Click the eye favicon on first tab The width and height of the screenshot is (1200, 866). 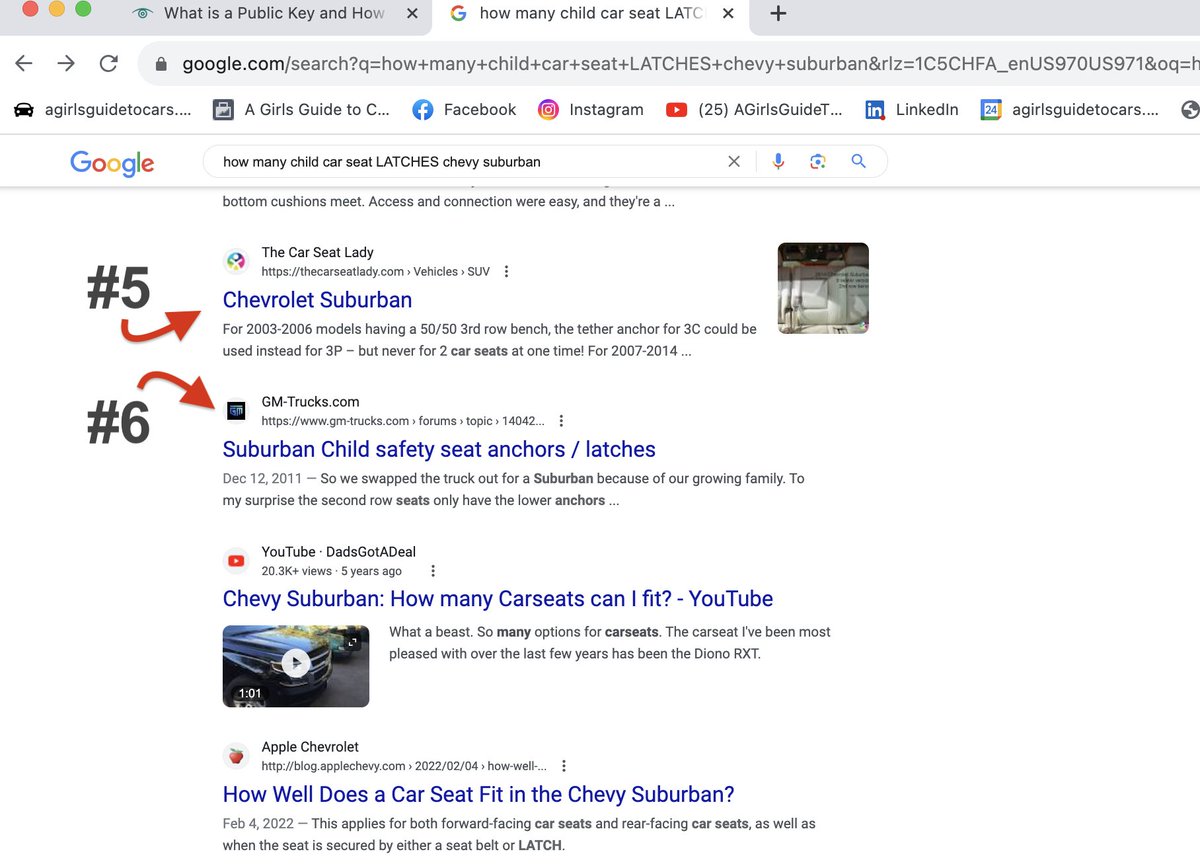point(144,14)
